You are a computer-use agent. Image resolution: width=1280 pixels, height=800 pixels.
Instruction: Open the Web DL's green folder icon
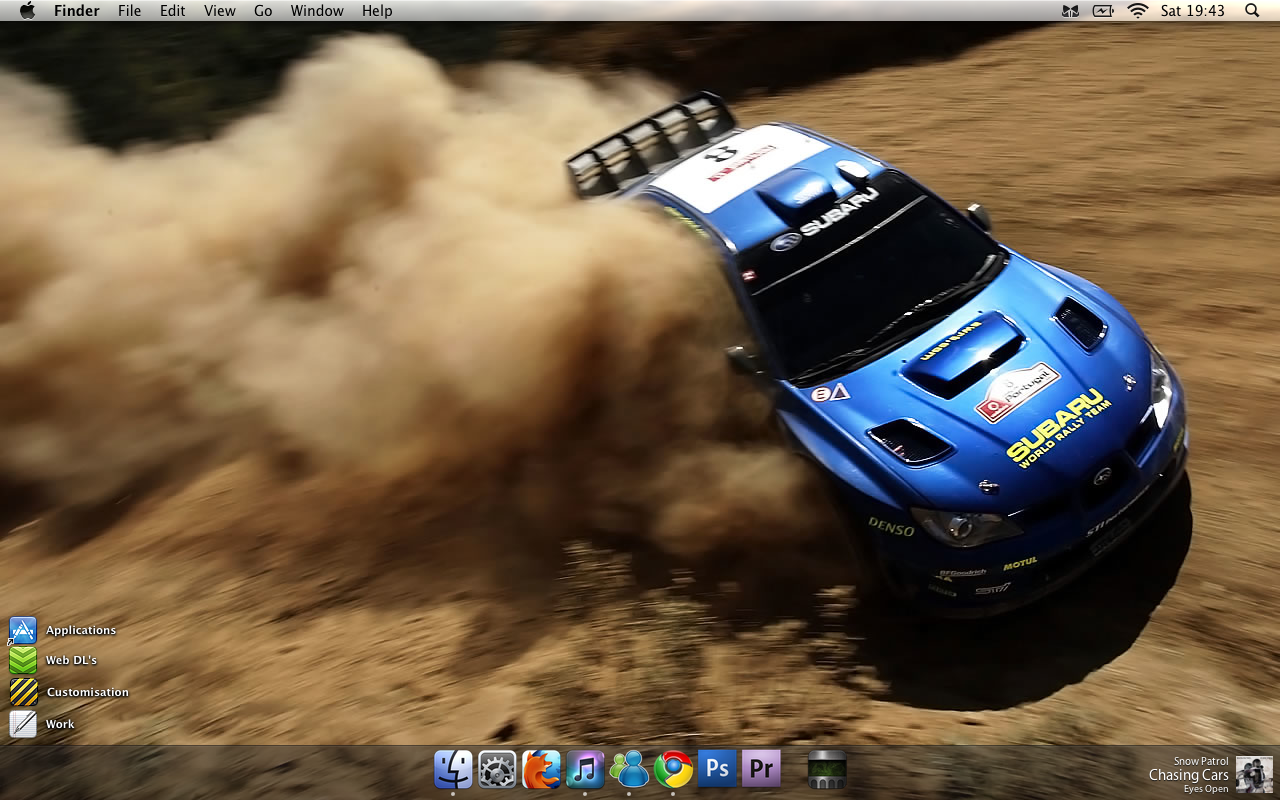point(23,660)
